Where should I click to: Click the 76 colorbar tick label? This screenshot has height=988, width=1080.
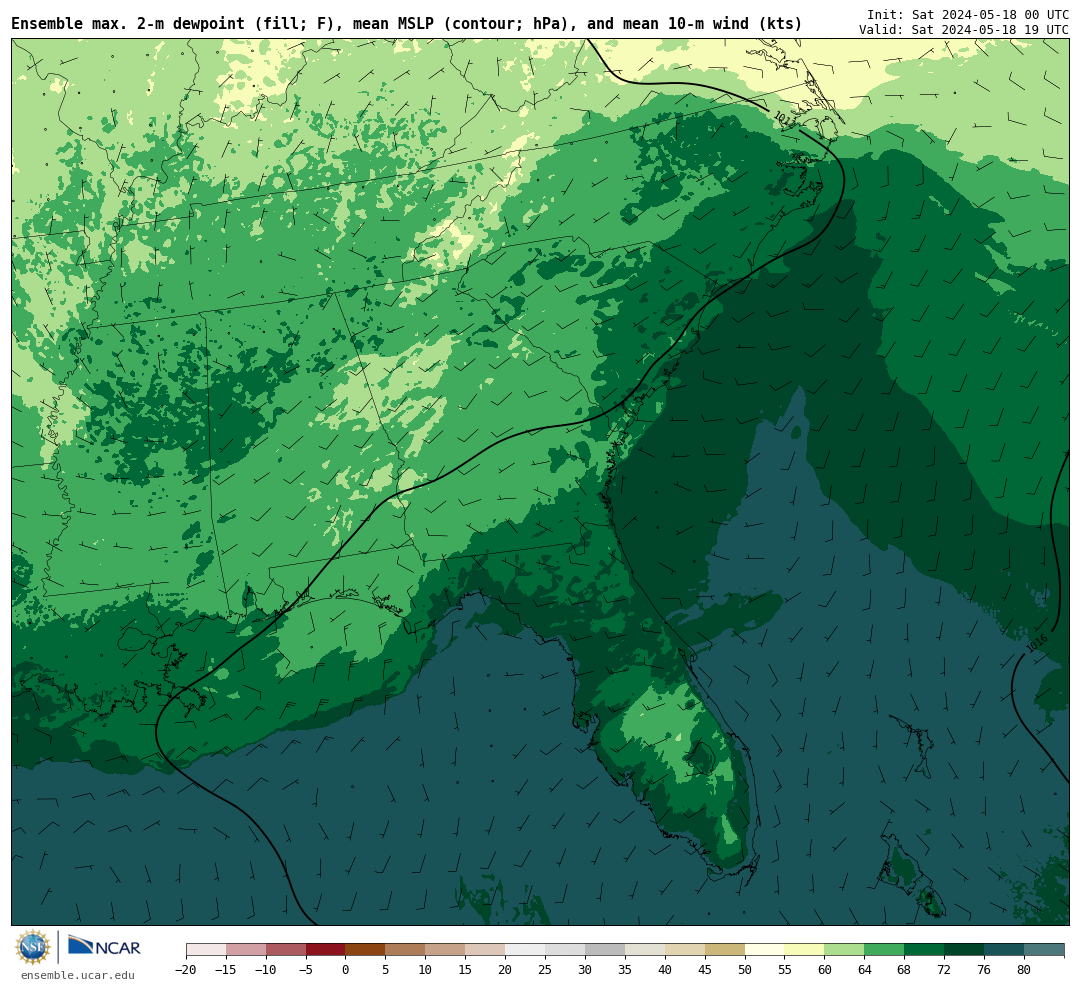pyautogui.click(x=985, y=970)
